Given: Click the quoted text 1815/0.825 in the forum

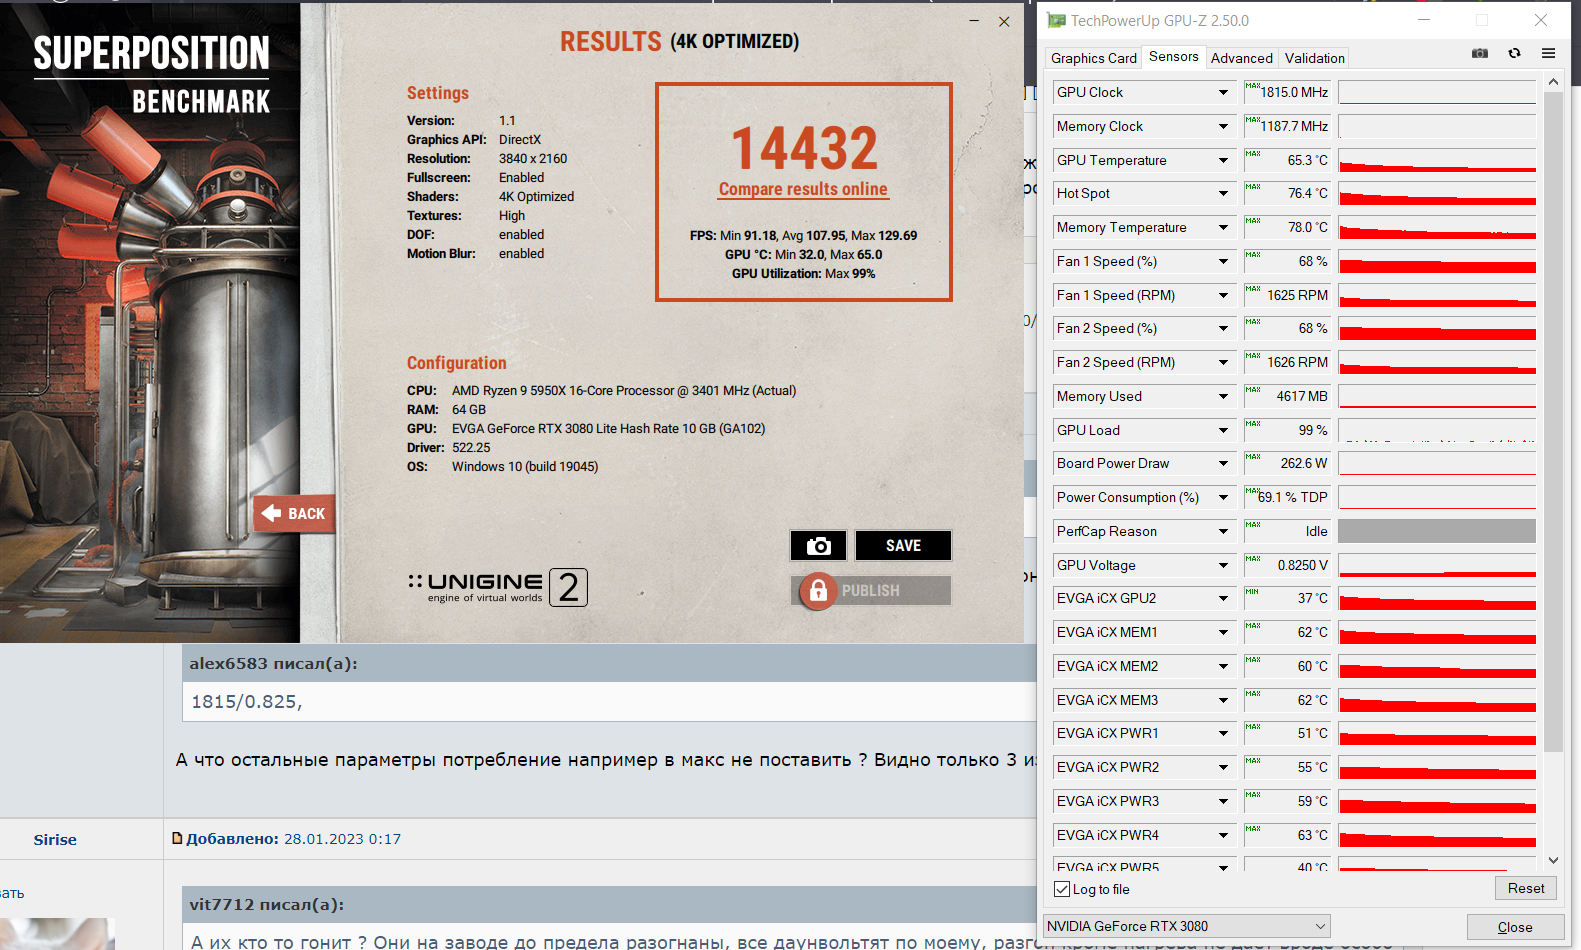Looking at the screenshot, I should click(x=246, y=702).
